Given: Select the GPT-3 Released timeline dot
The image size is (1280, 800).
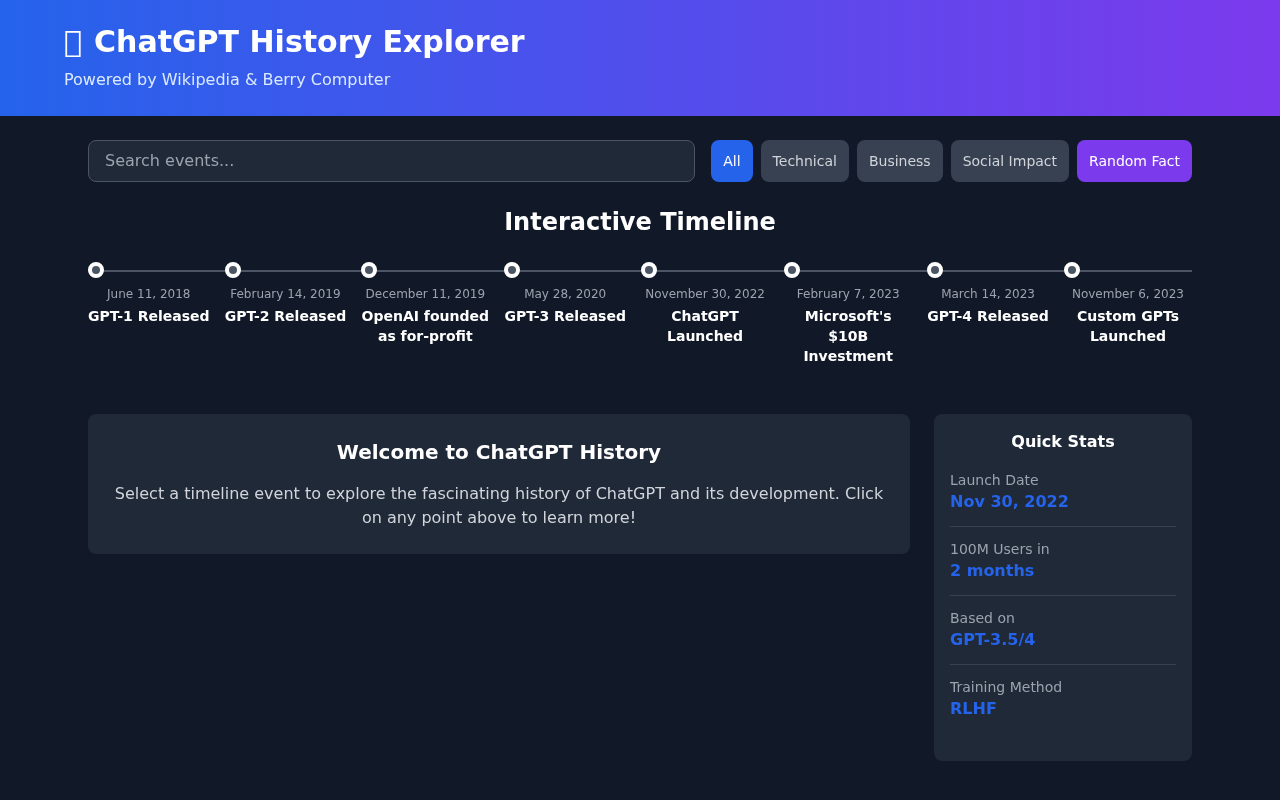Looking at the screenshot, I should click(x=512, y=269).
